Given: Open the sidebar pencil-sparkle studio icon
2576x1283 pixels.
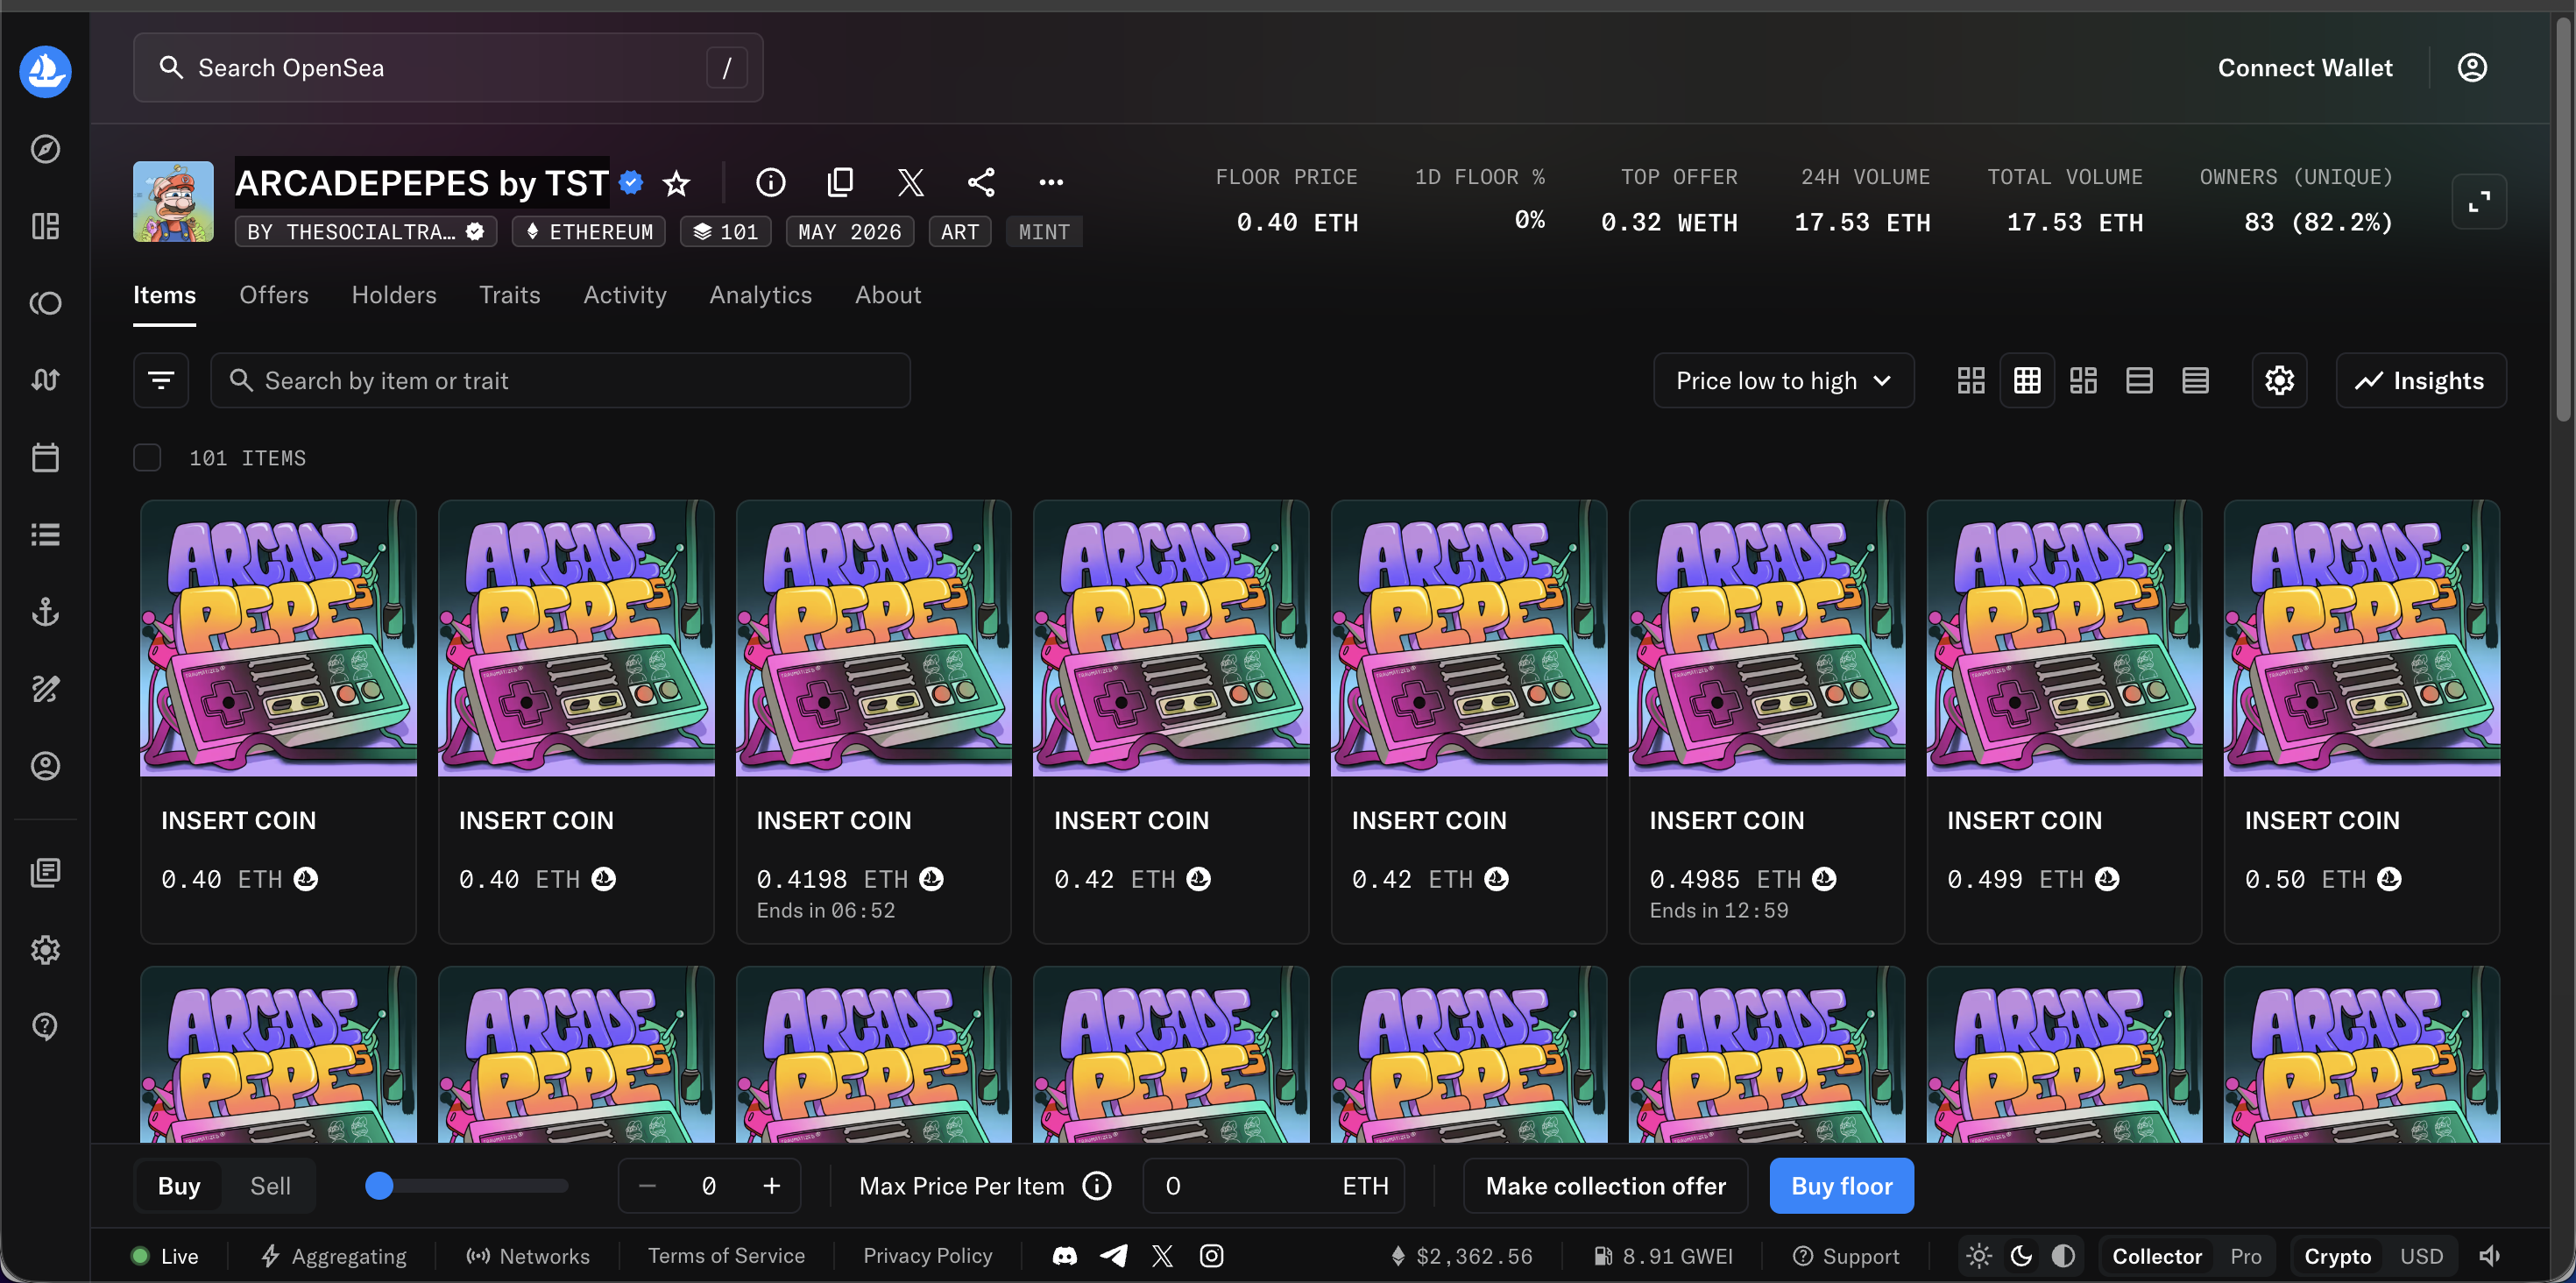Looking at the screenshot, I should [45, 688].
